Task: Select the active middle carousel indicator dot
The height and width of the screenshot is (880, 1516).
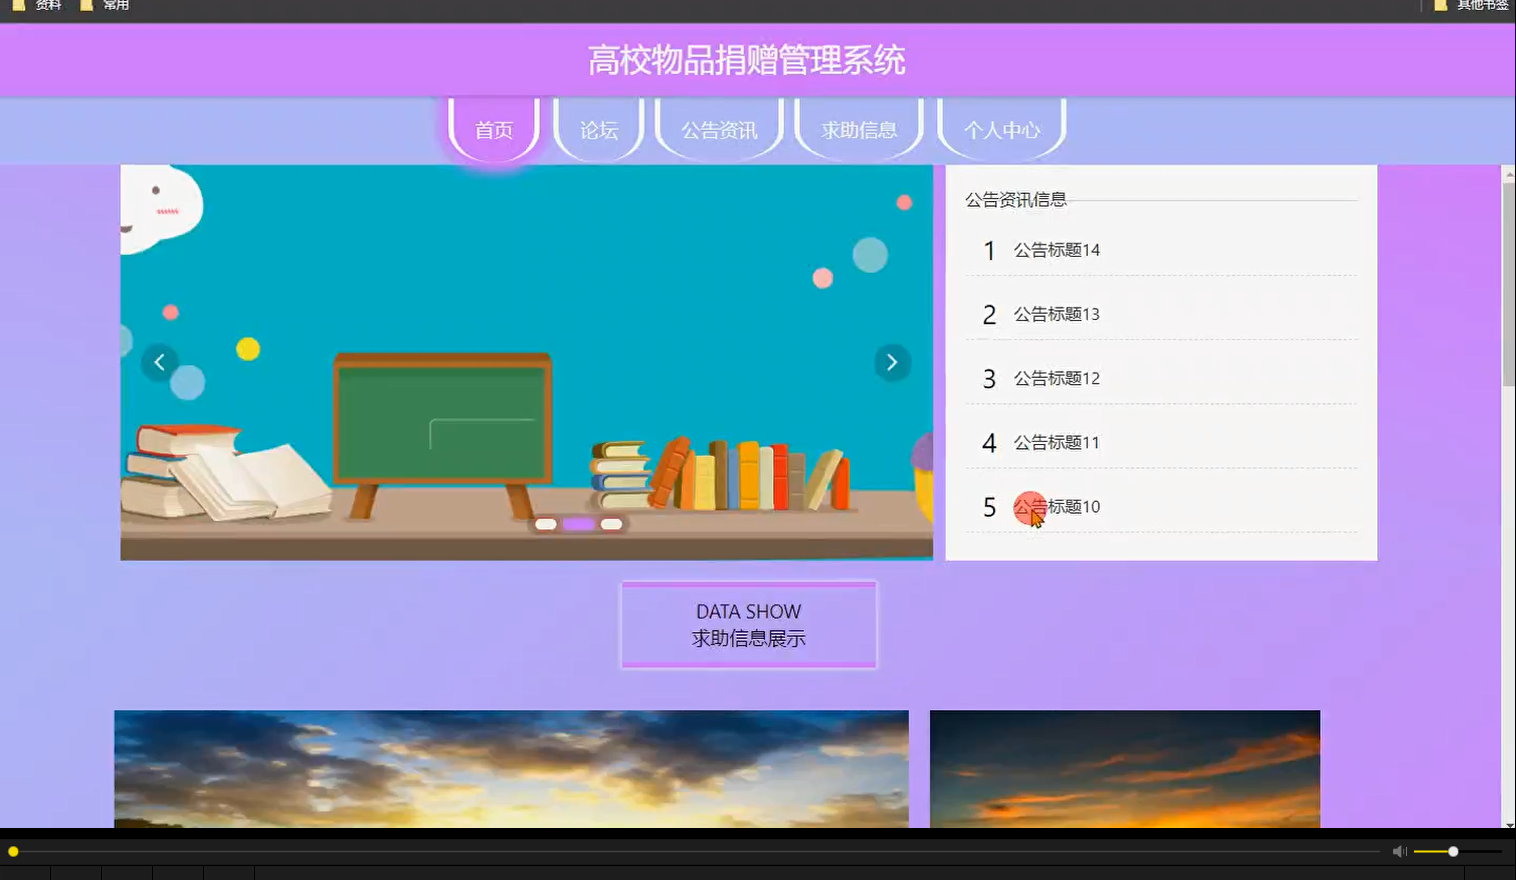Action: [580, 523]
